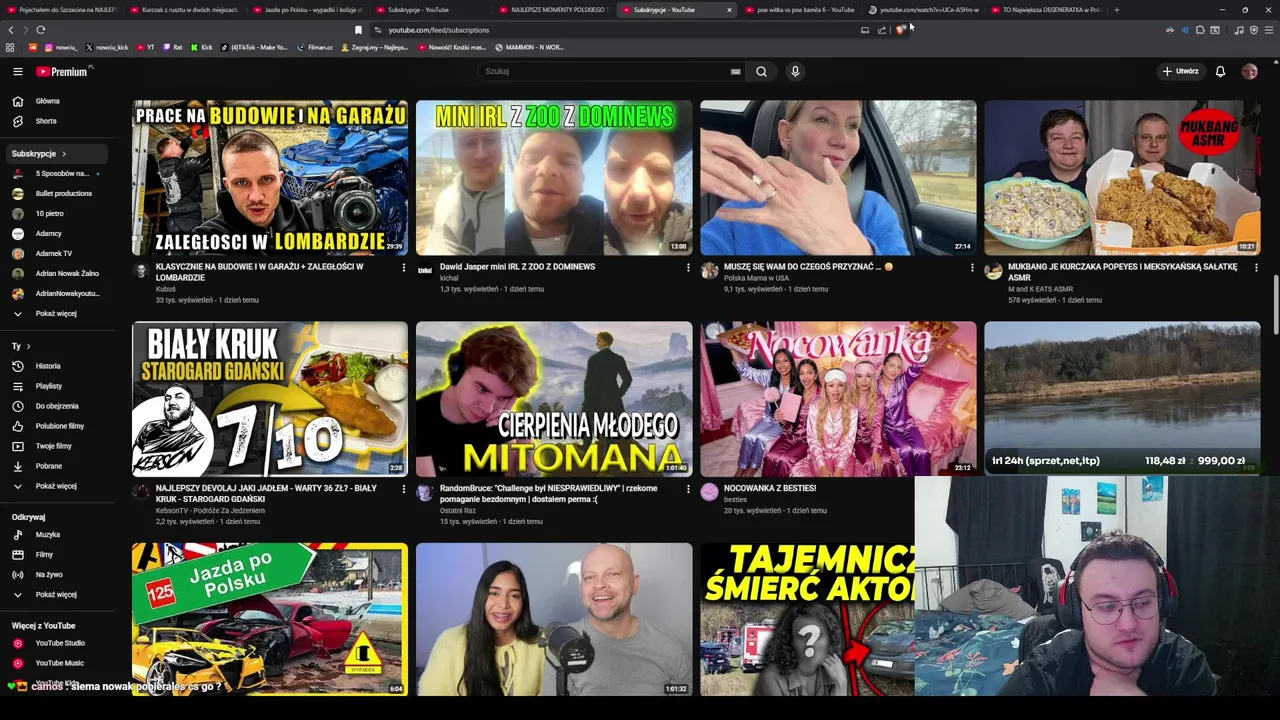
Task: Close the active Subskrypcje tab
Action: coord(729,10)
